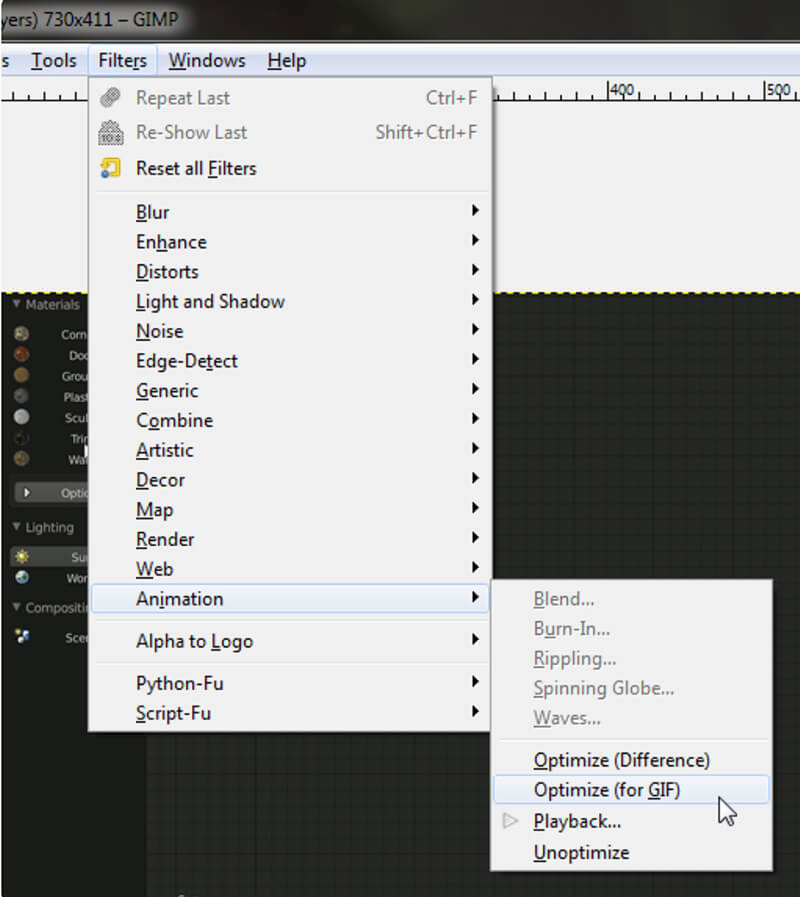The width and height of the screenshot is (800, 897).
Task: Collapse the Lighting section triangle
Action: click(16, 527)
